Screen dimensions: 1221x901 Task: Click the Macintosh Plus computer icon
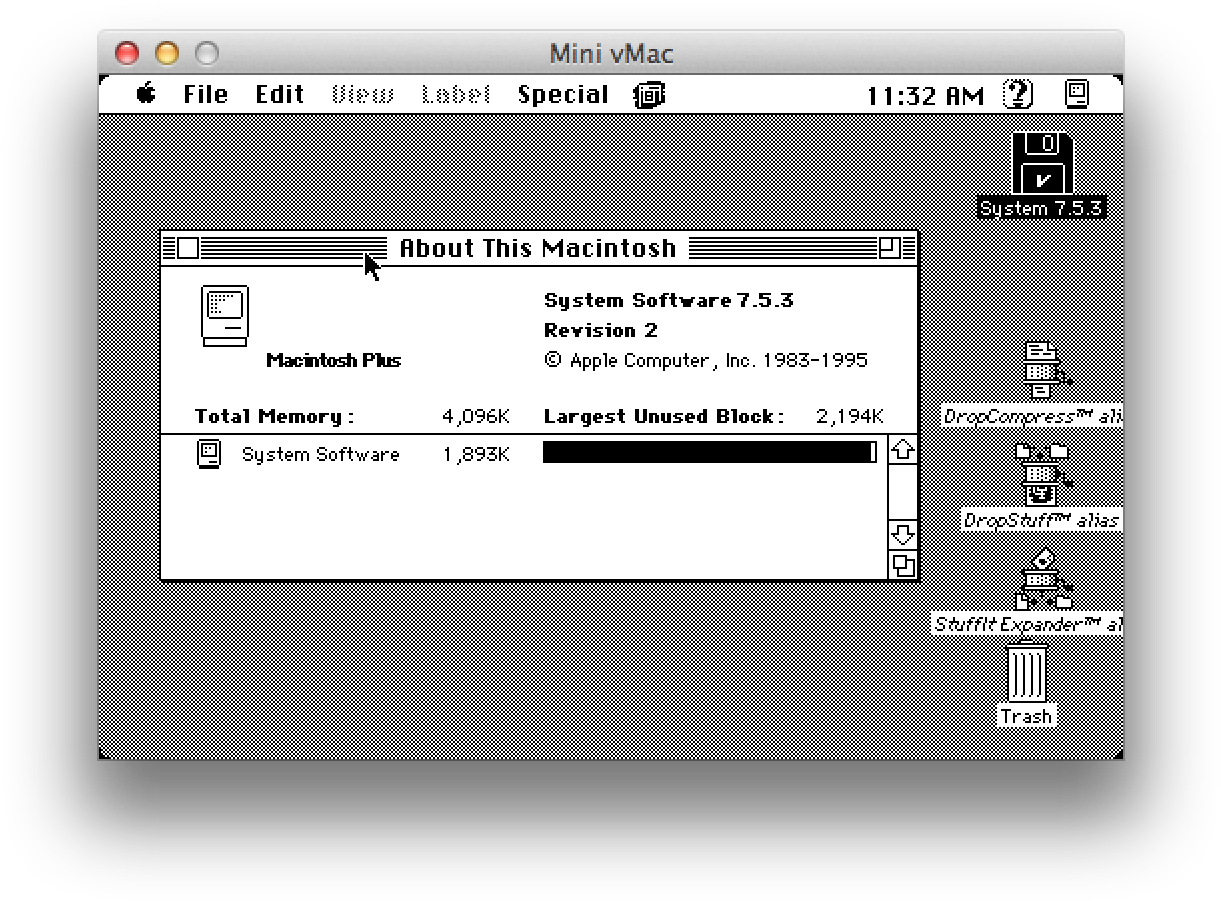pos(225,316)
